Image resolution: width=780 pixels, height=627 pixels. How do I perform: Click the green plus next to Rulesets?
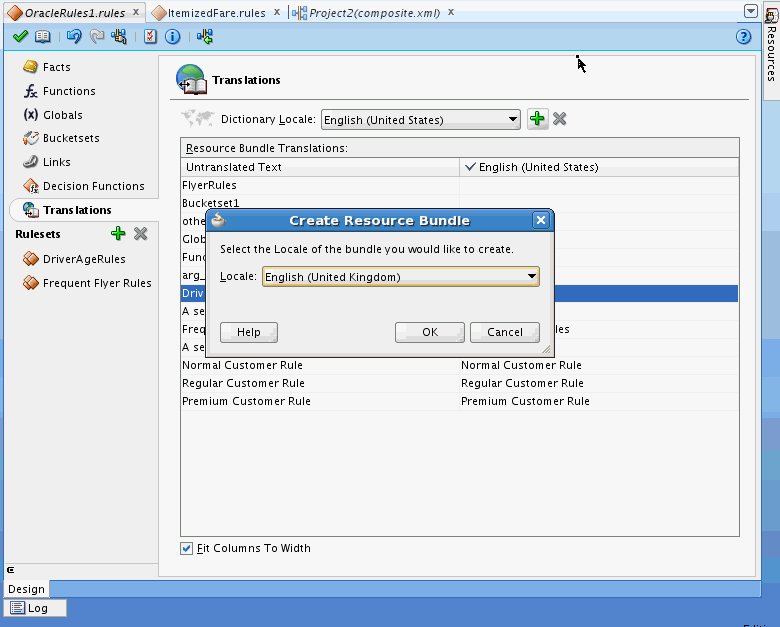(118, 234)
